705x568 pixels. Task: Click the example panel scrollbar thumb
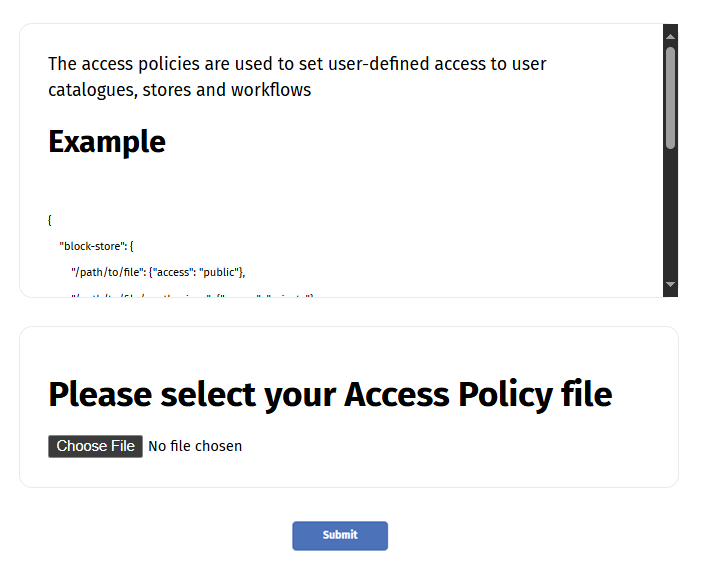[670, 98]
